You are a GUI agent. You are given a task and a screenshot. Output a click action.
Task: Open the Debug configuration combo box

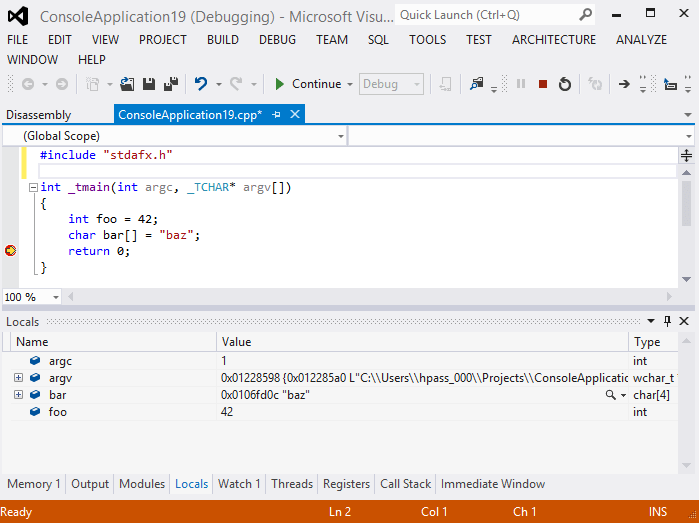391,84
